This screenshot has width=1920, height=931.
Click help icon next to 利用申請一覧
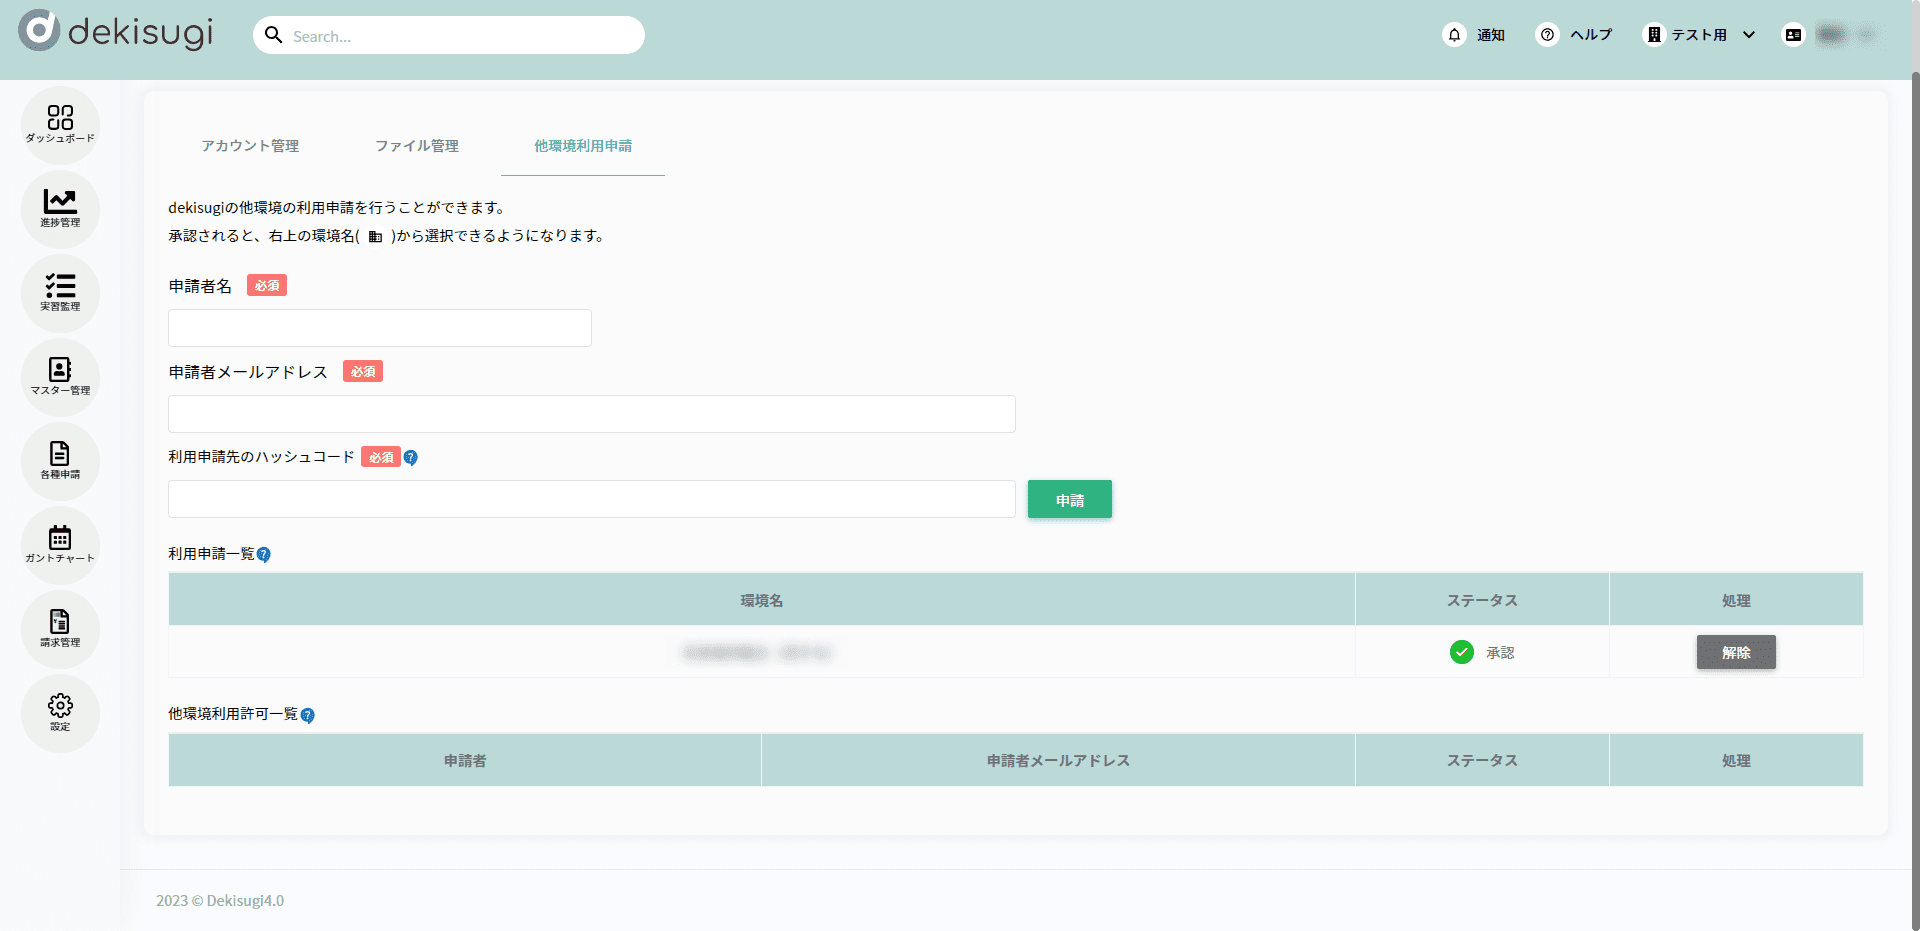(264, 555)
